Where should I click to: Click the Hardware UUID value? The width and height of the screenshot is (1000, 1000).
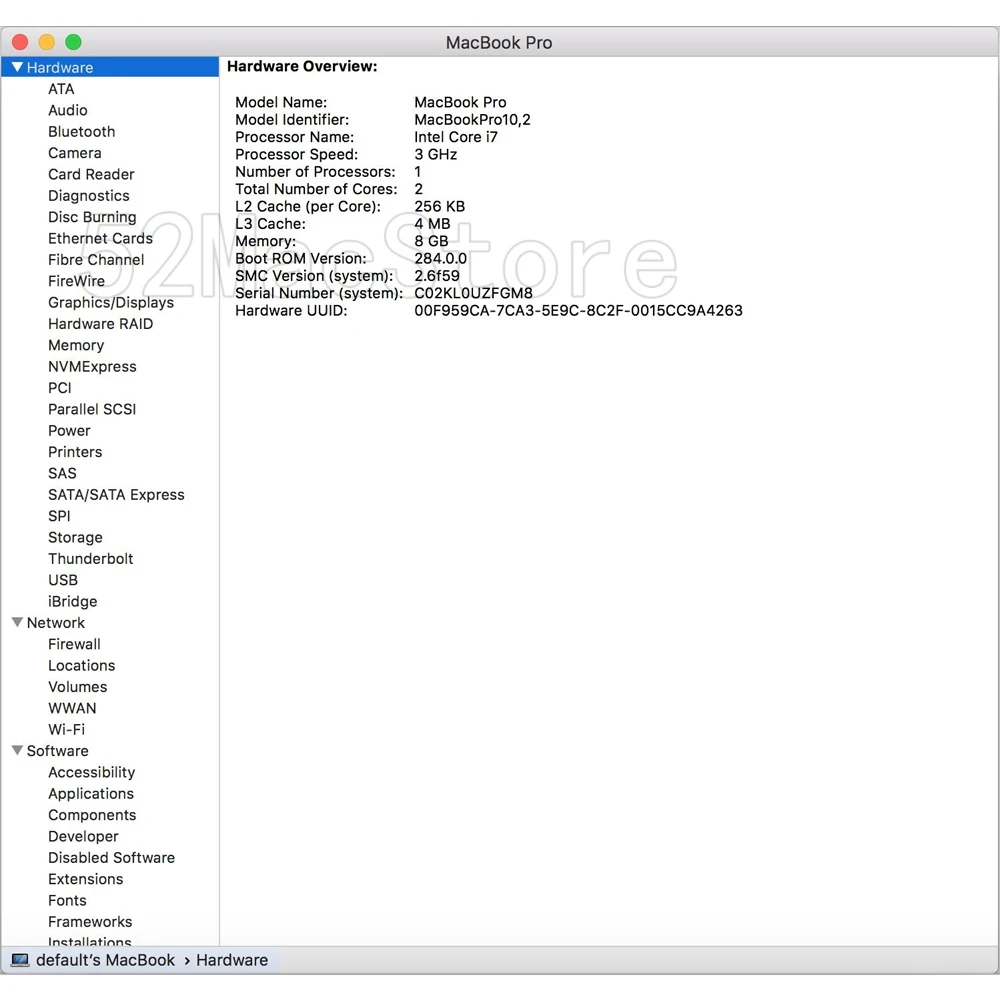[x=578, y=311]
